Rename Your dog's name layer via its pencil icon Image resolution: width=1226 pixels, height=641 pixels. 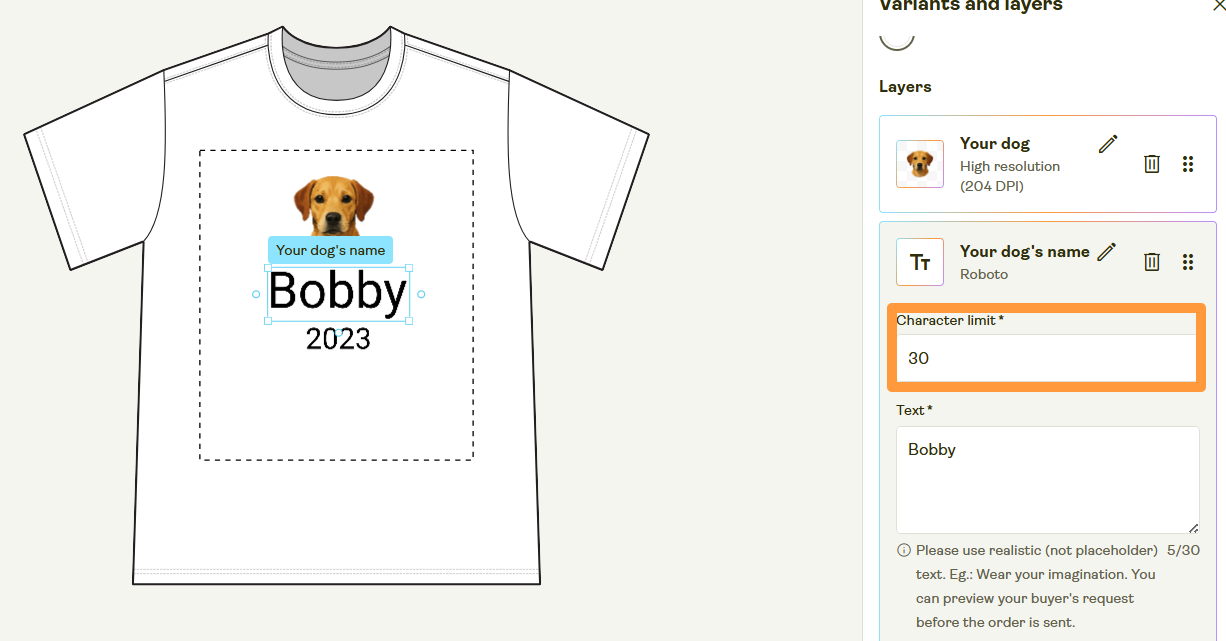click(x=1107, y=252)
